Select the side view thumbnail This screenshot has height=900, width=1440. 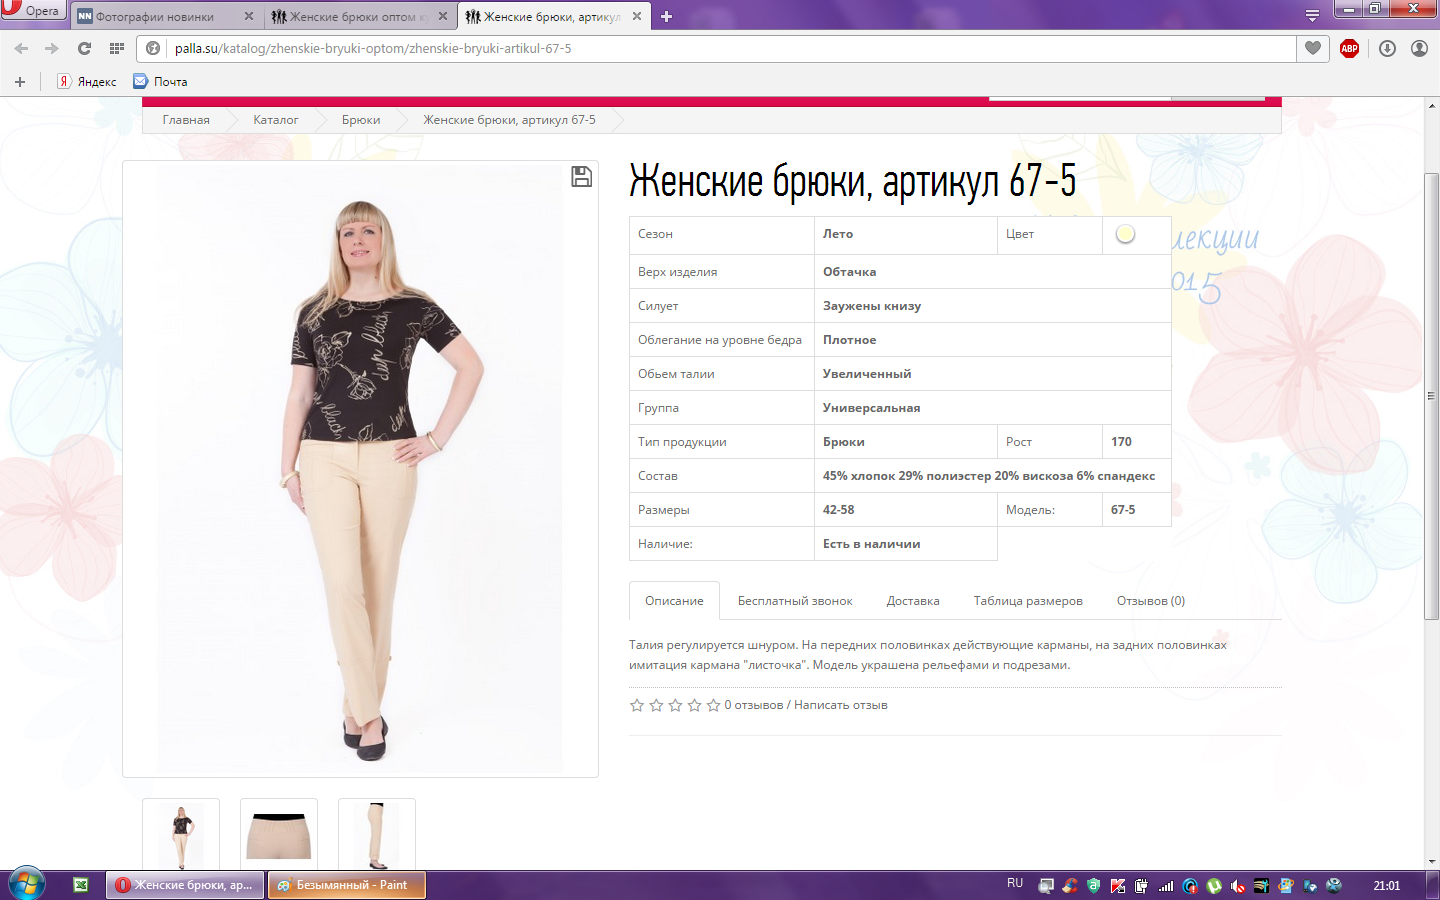point(377,835)
